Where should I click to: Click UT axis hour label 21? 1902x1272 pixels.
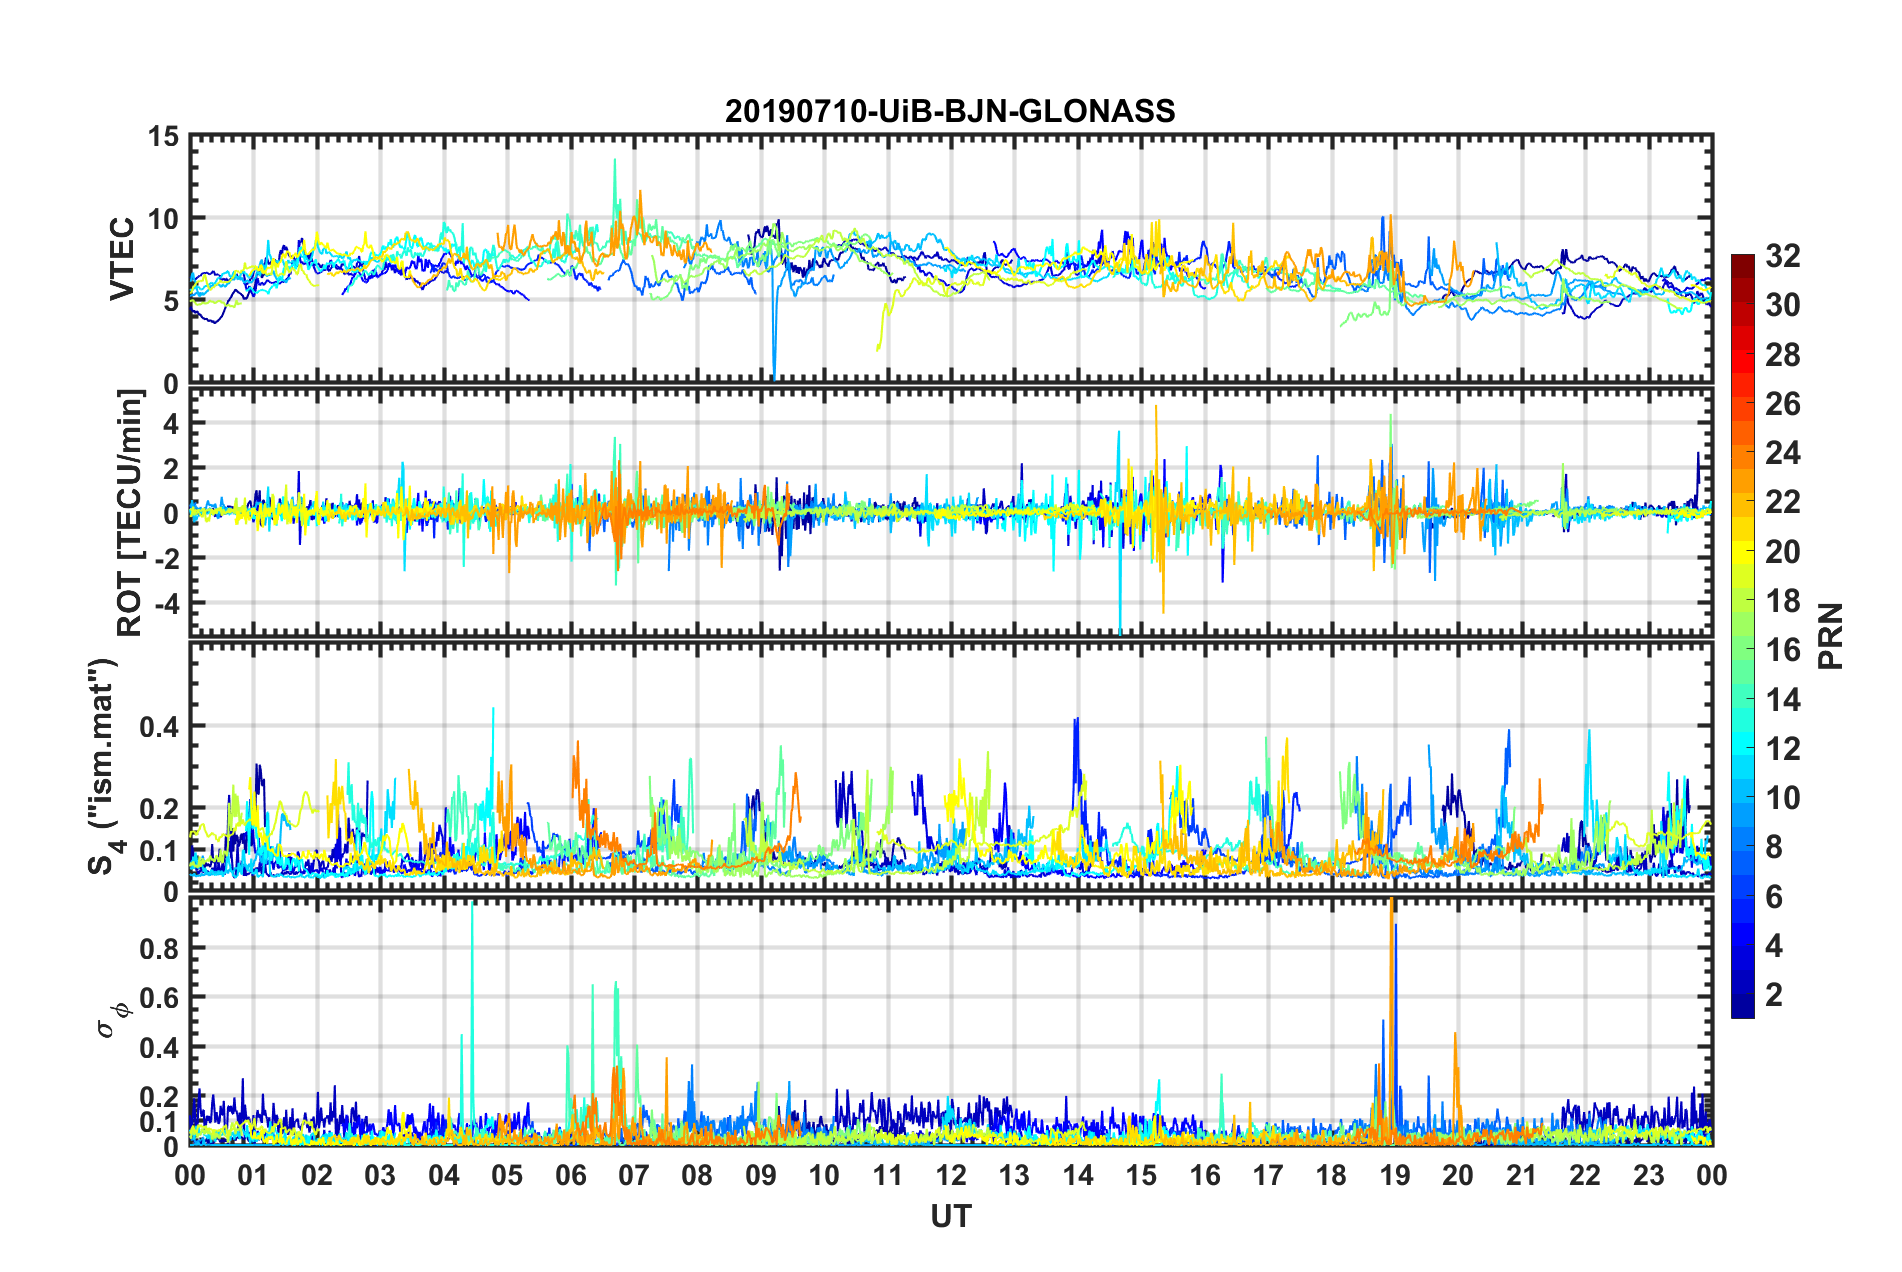click(x=1522, y=1175)
